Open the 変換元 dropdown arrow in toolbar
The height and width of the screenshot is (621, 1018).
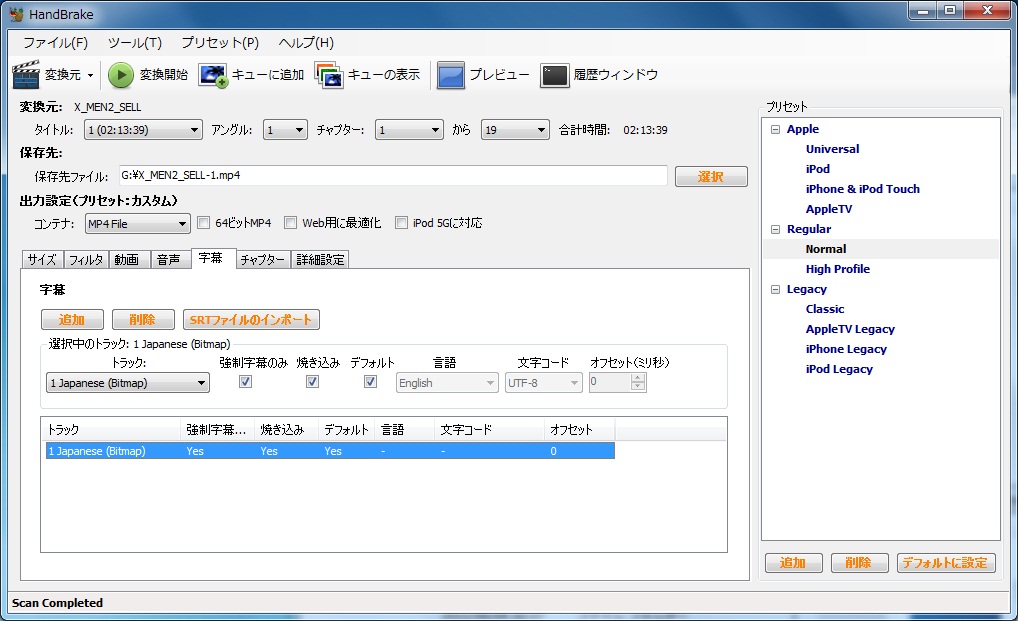point(90,75)
